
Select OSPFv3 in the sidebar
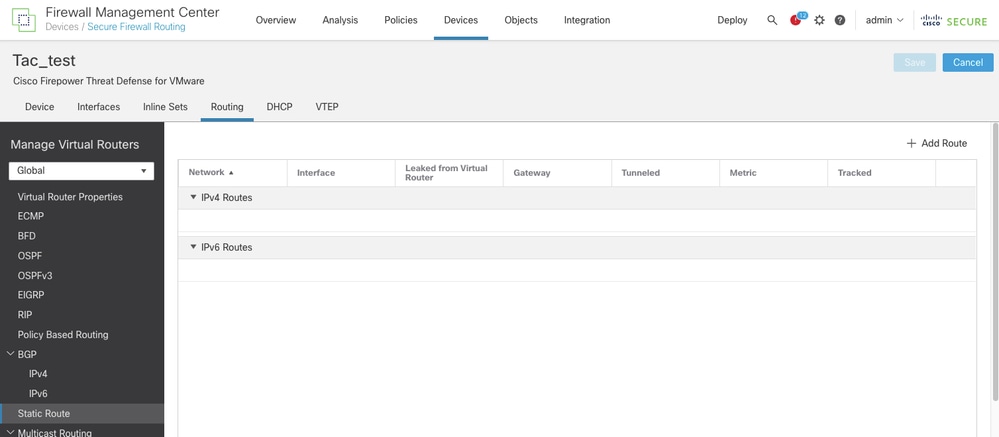(34, 276)
